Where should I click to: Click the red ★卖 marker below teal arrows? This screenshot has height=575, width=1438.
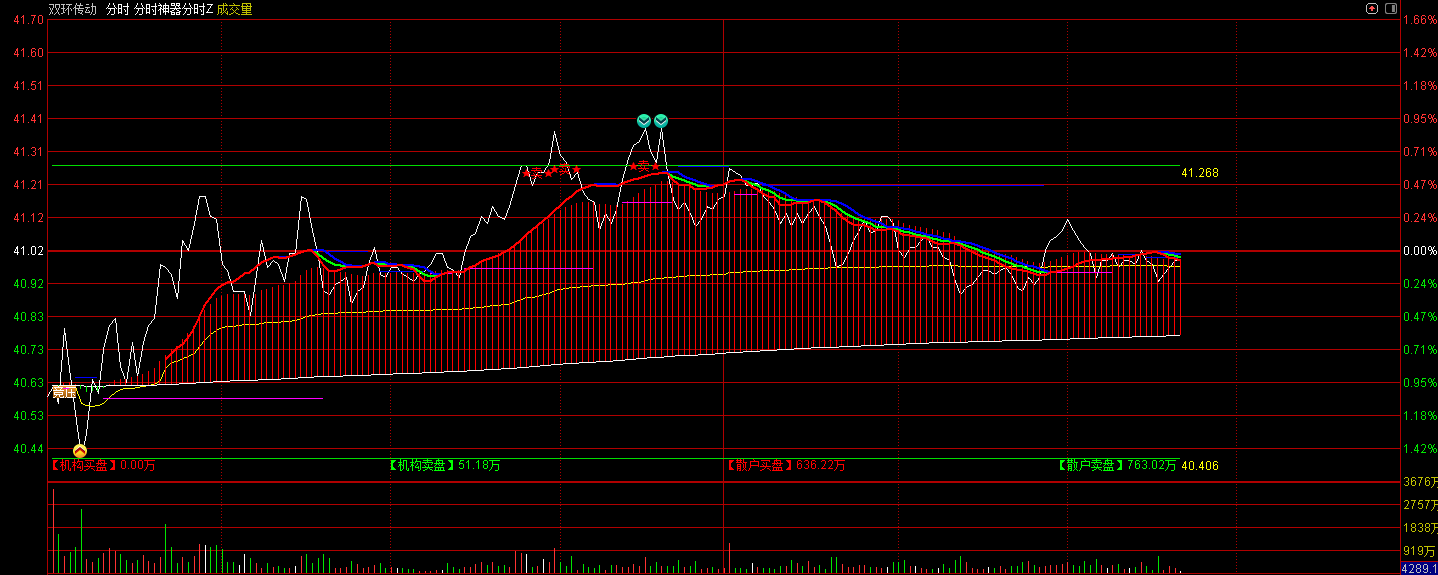click(x=645, y=166)
